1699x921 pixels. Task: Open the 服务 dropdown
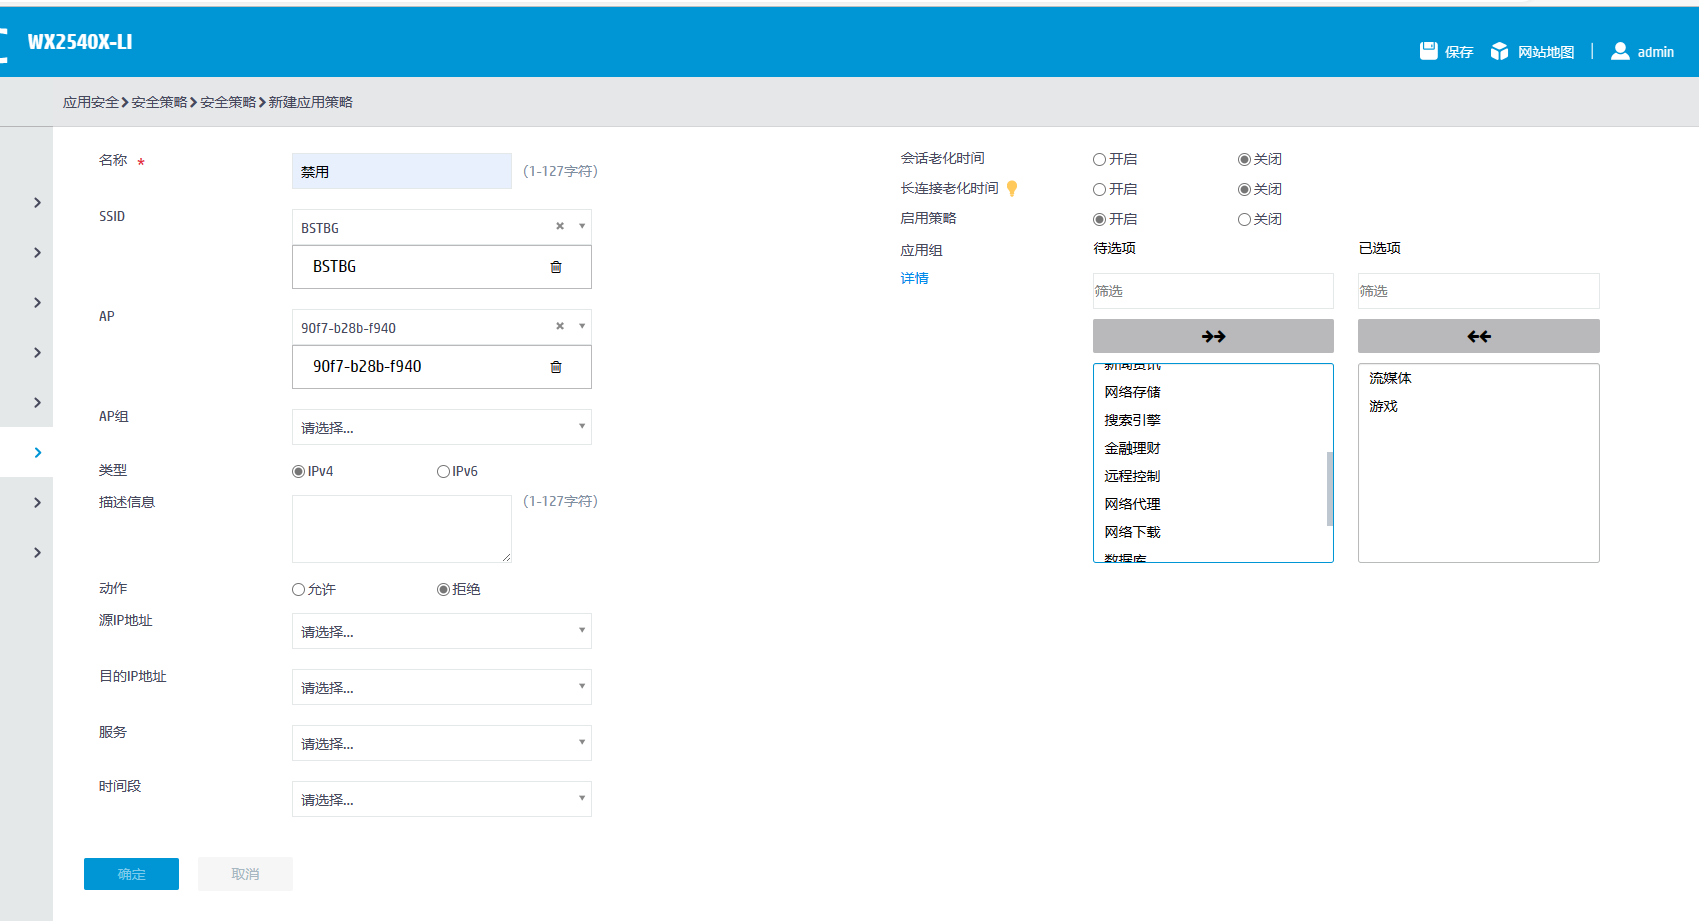[x=442, y=743]
